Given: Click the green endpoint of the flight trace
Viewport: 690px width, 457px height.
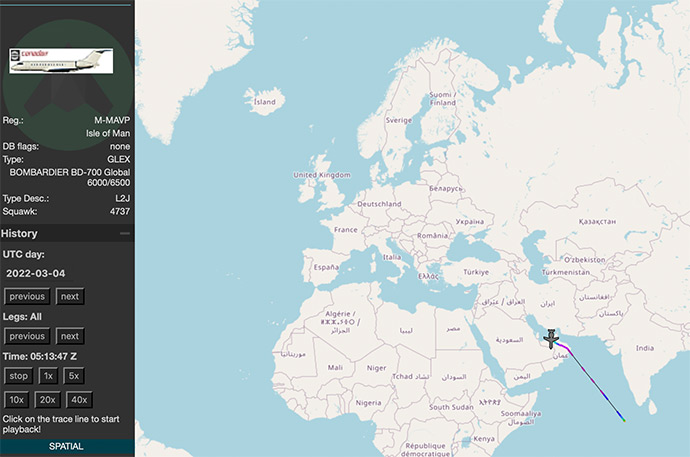Looking at the screenshot, I should [624, 421].
